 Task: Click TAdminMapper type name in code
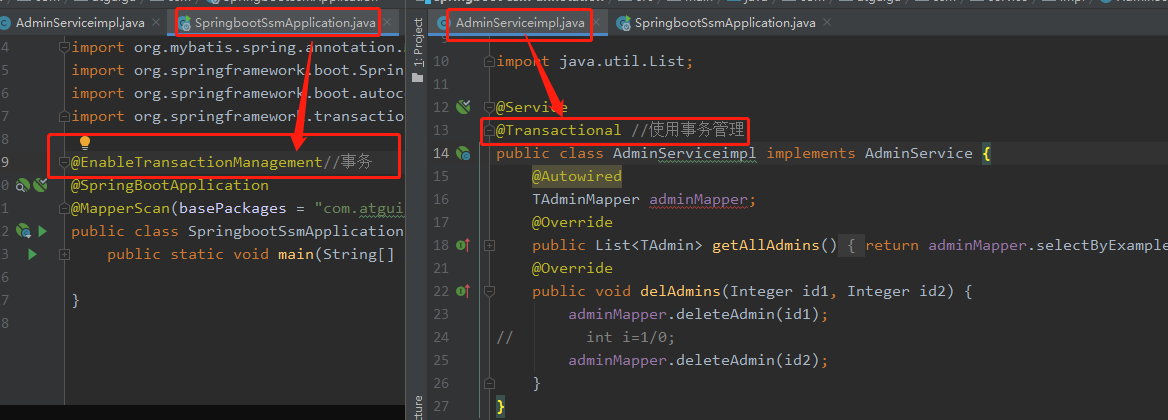click(585, 200)
